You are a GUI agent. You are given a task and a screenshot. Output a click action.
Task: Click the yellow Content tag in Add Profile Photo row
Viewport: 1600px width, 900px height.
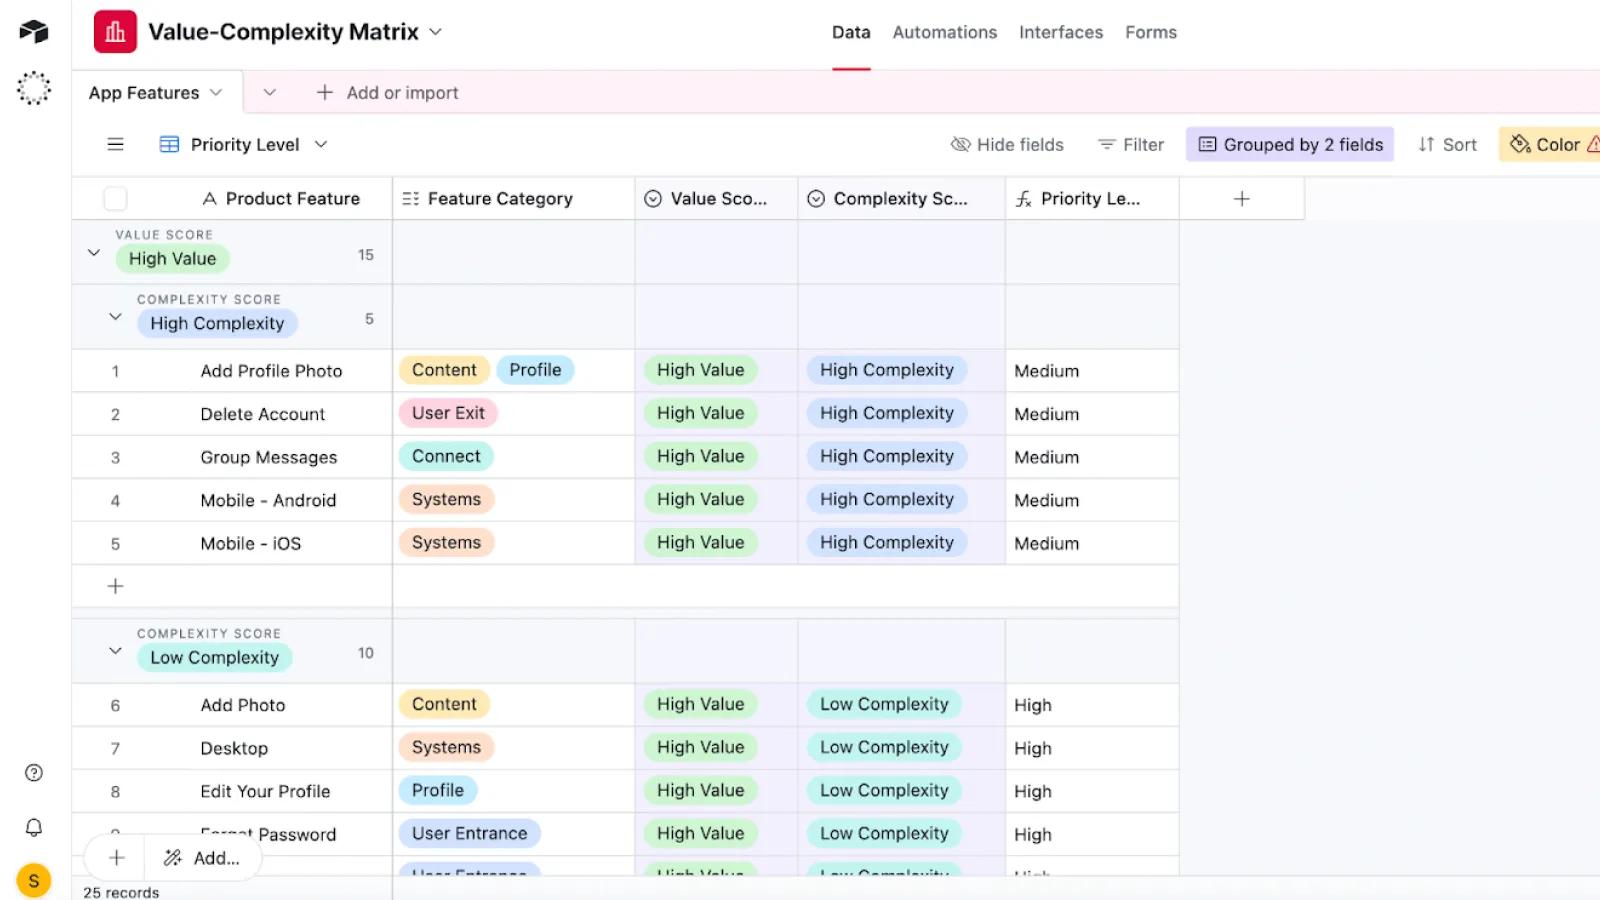pos(444,370)
